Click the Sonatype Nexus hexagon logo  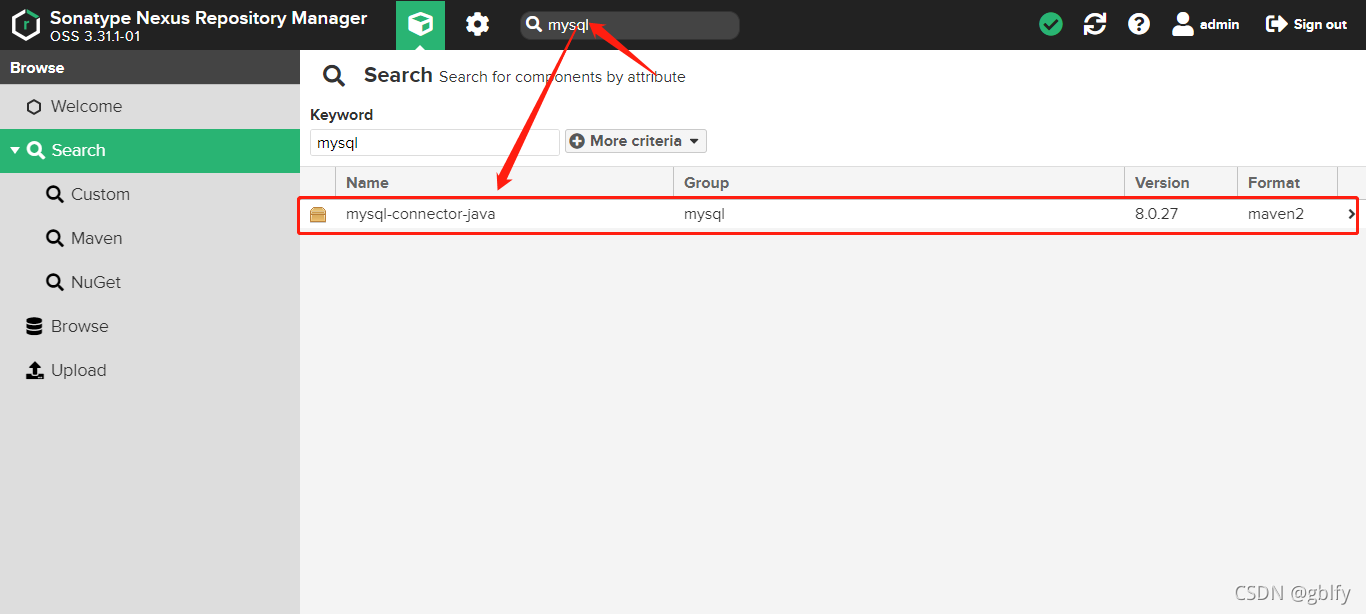(x=26, y=25)
